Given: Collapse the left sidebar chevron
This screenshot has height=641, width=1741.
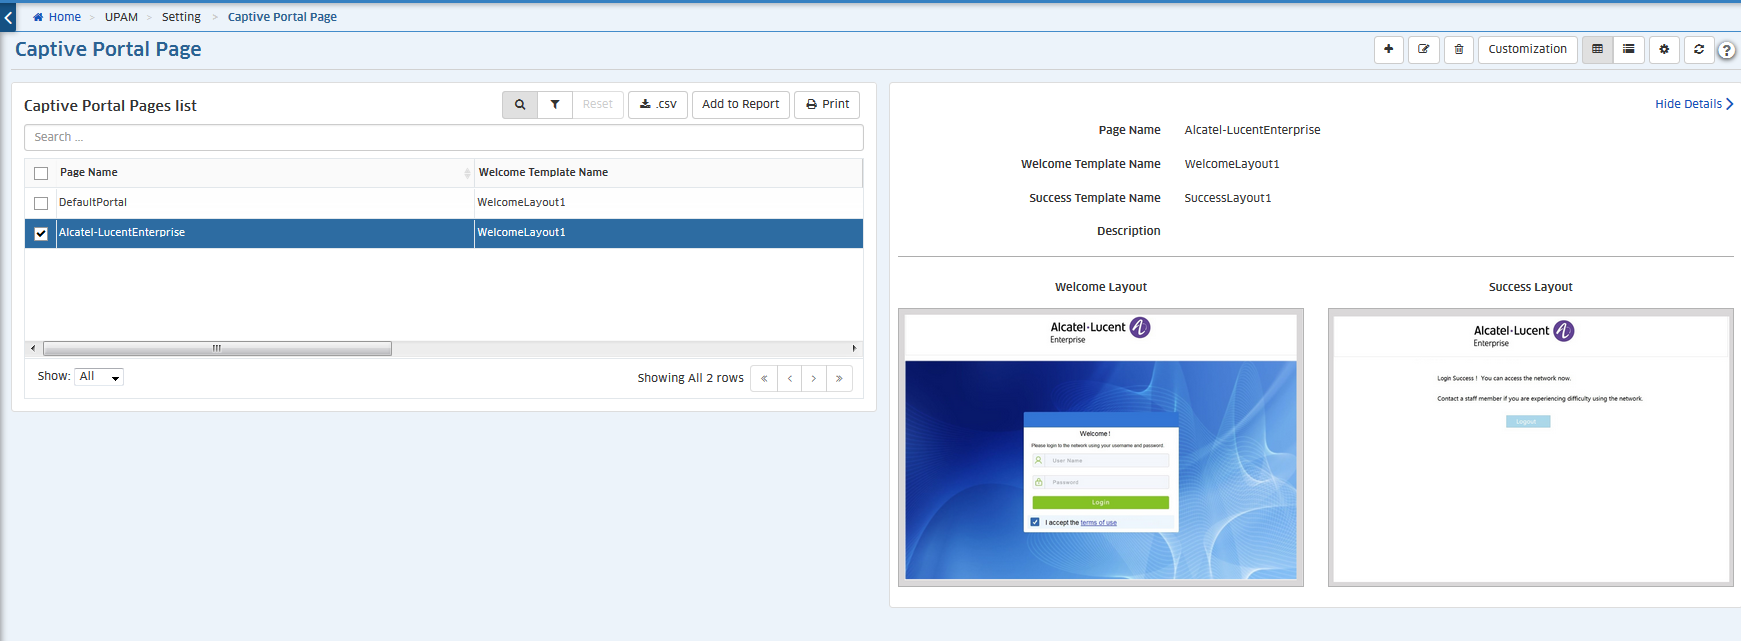Looking at the screenshot, I should pyautogui.click(x=8, y=17).
